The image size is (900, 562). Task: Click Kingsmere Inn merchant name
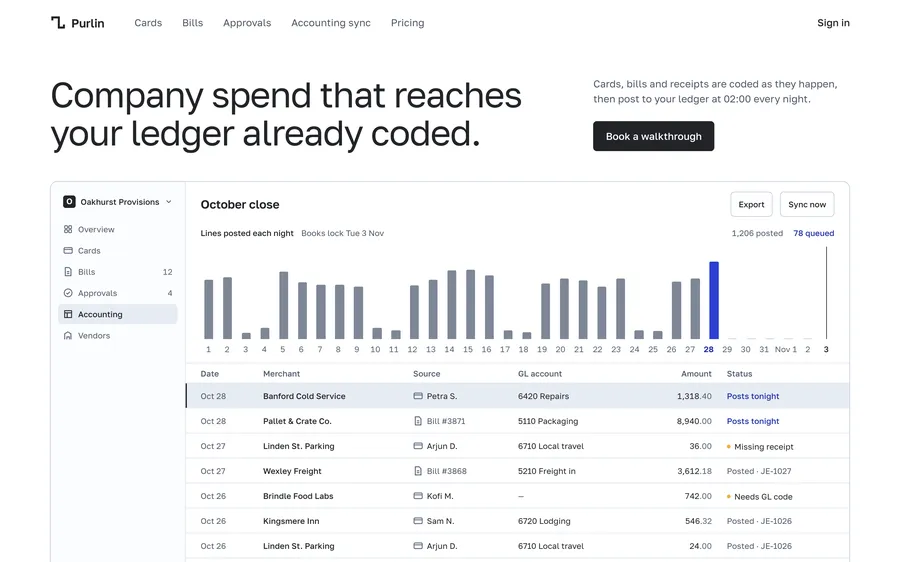pyautogui.click(x=291, y=521)
